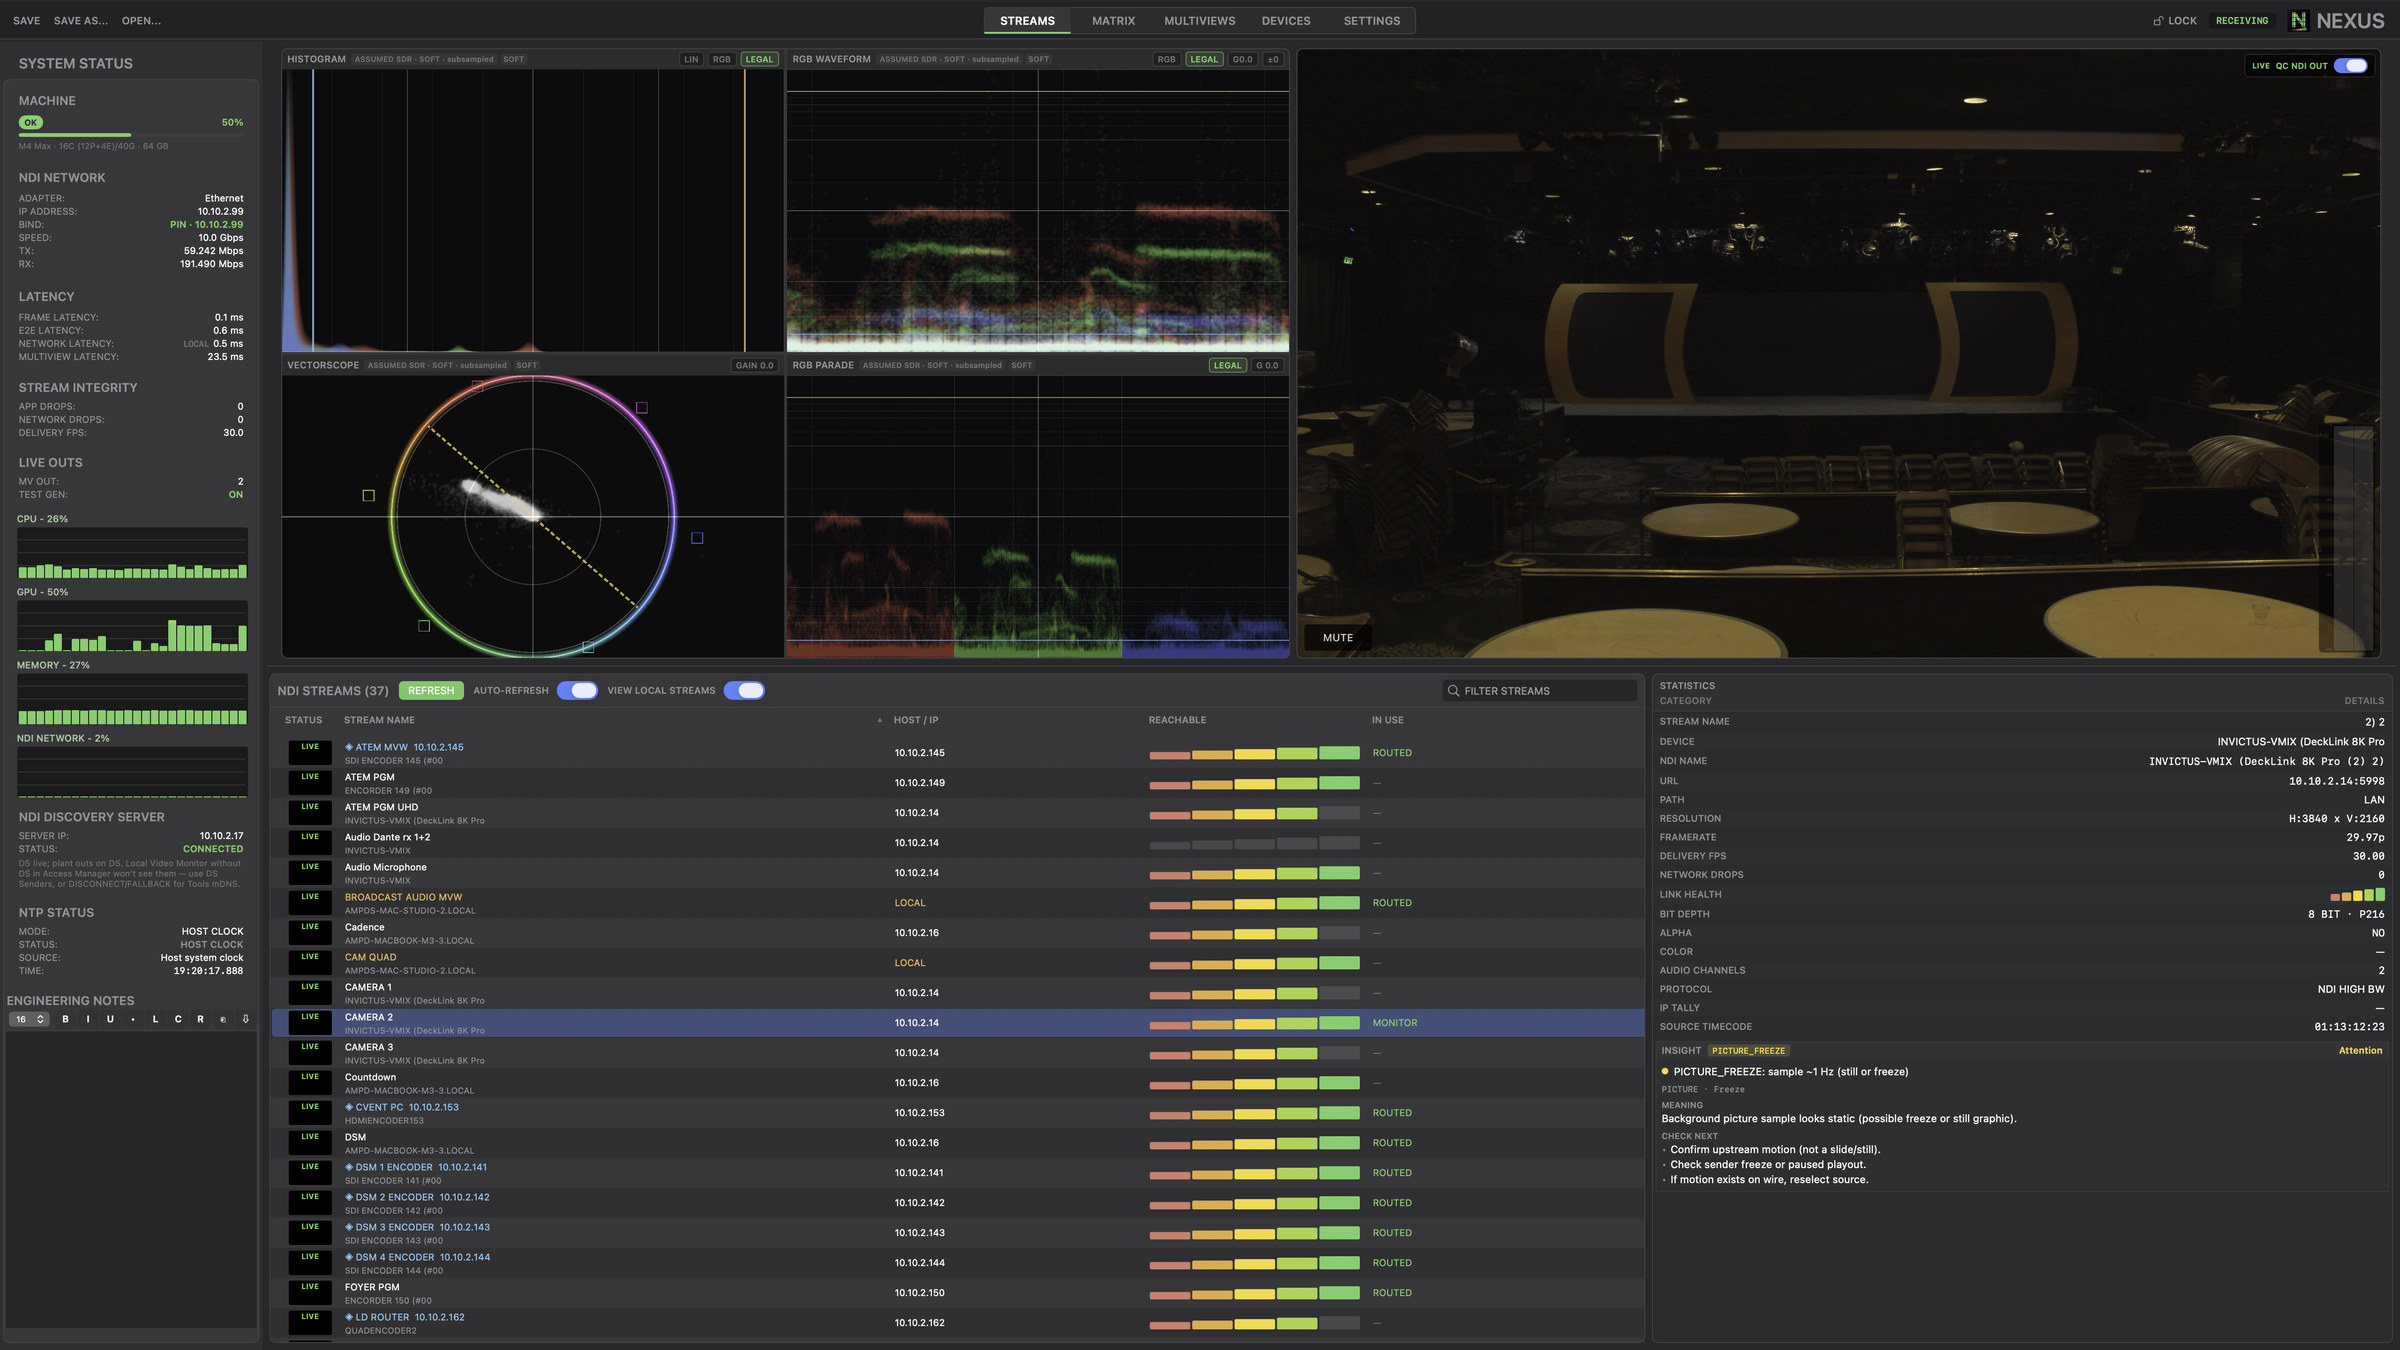The image size is (2400, 1350).
Task: Open the Multiviews tab
Action: point(1199,21)
